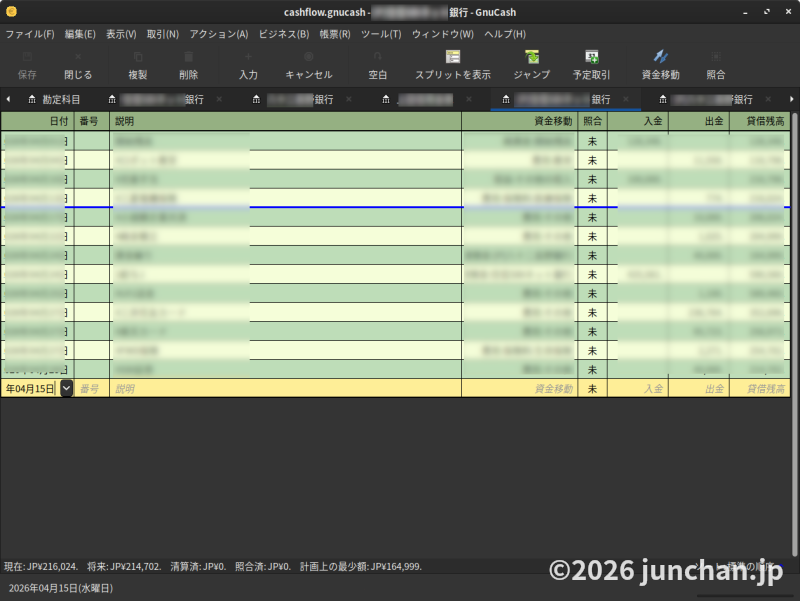The width and height of the screenshot is (800, 601).
Task: Click the 空白 toolbar icon
Action: [x=377, y=57]
